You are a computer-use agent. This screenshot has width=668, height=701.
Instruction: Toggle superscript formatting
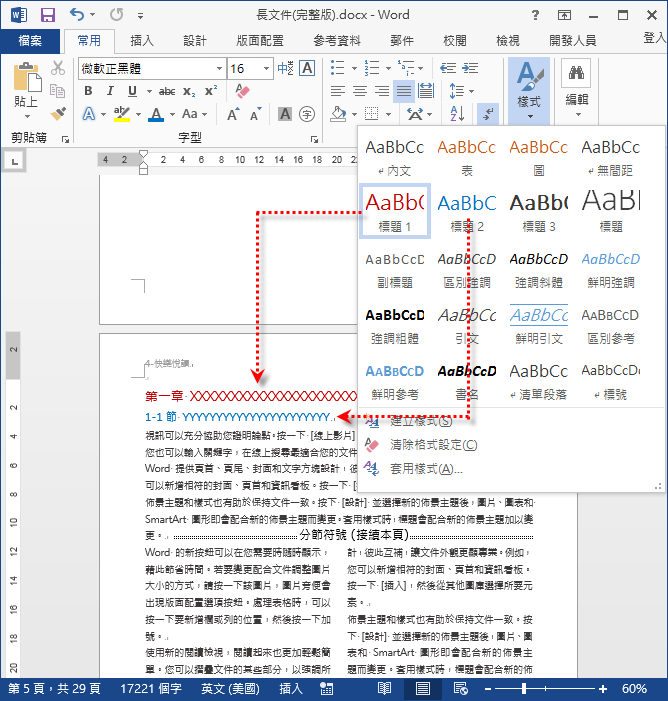click(x=211, y=91)
